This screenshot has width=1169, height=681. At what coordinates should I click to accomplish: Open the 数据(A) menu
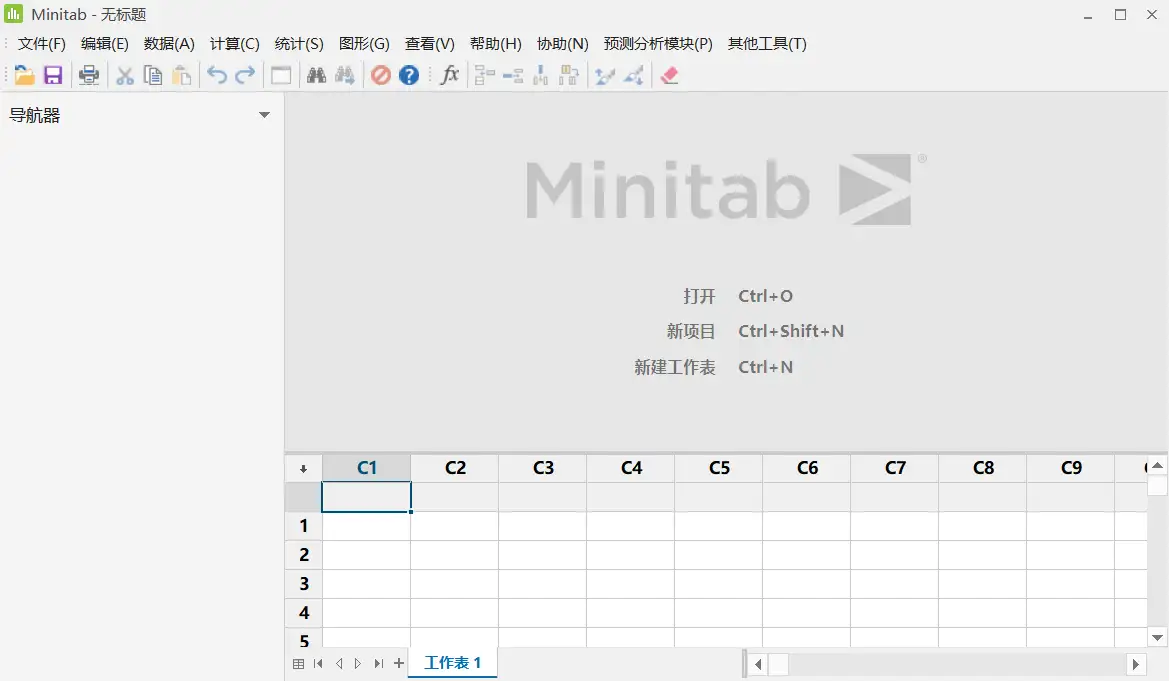(169, 44)
